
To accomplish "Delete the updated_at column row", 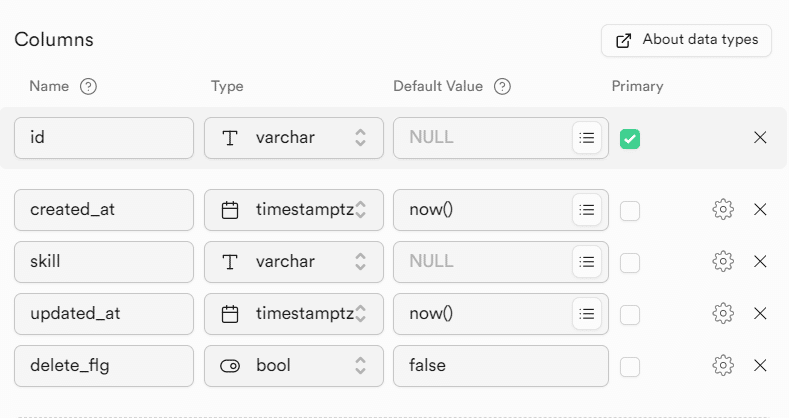I will coord(760,313).
